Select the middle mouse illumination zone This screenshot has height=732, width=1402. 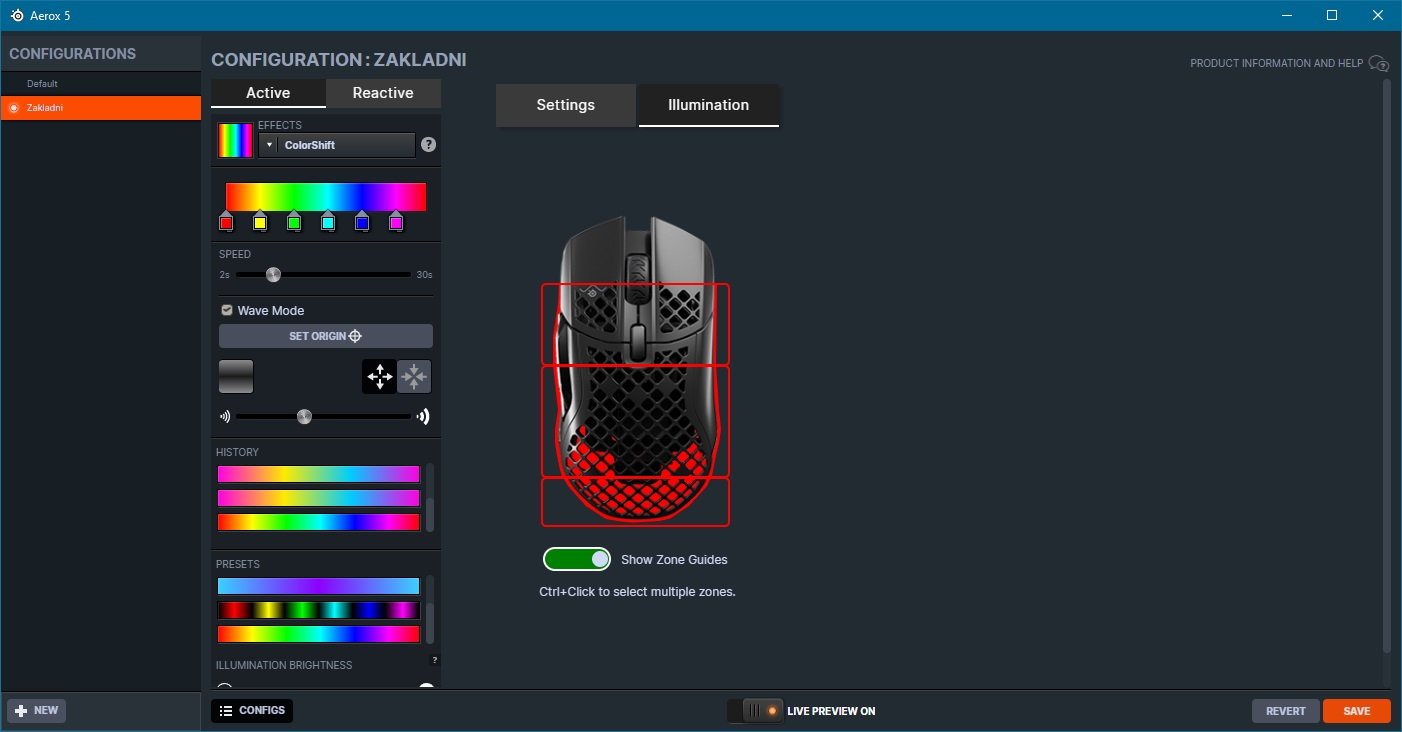(x=635, y=421)
